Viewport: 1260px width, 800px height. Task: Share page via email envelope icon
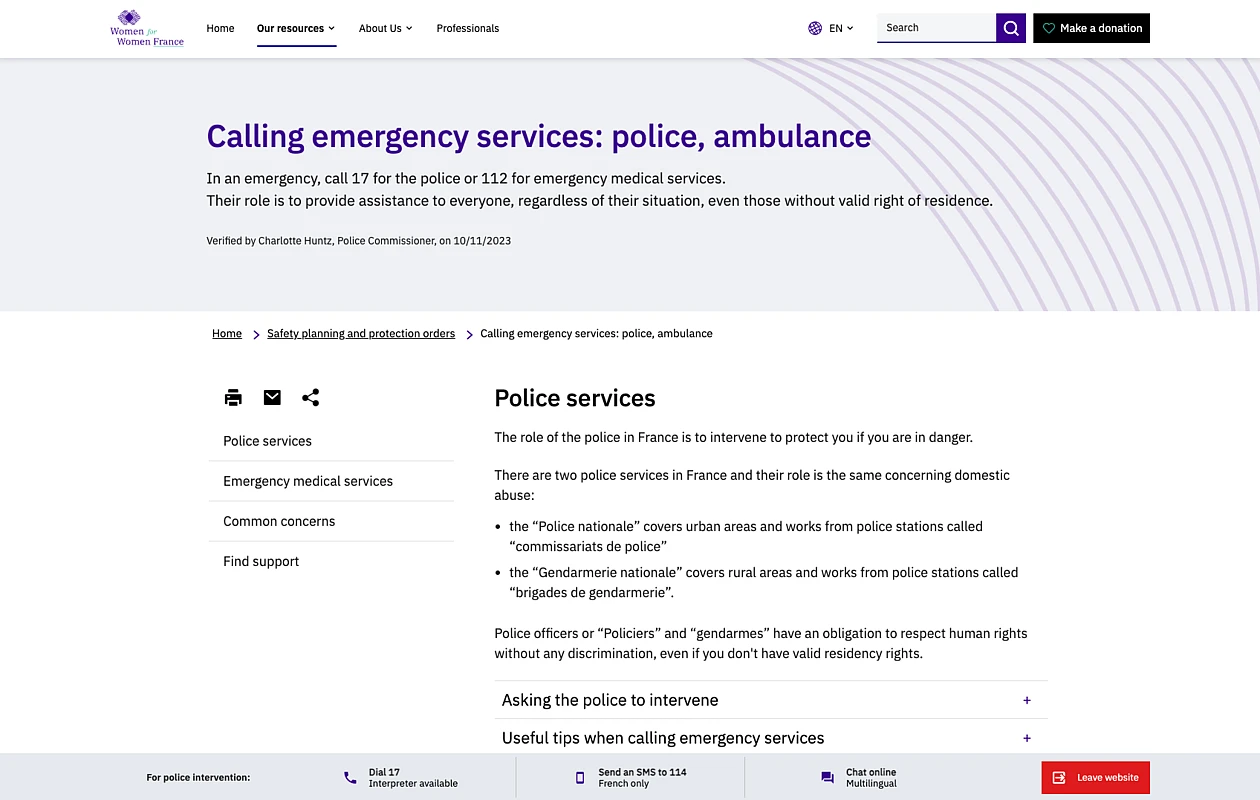click(272, 398)
